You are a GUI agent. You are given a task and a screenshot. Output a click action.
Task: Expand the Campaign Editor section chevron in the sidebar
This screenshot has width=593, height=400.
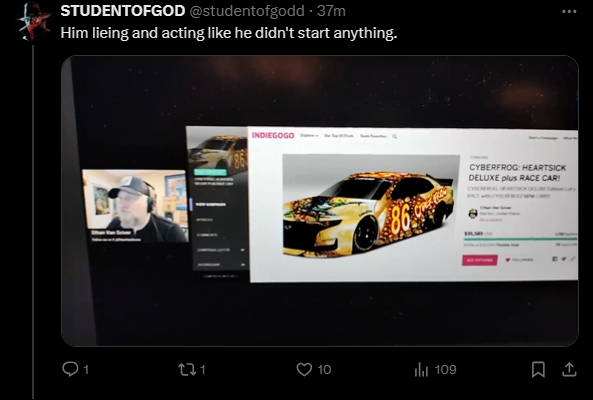tap(242, 250)
